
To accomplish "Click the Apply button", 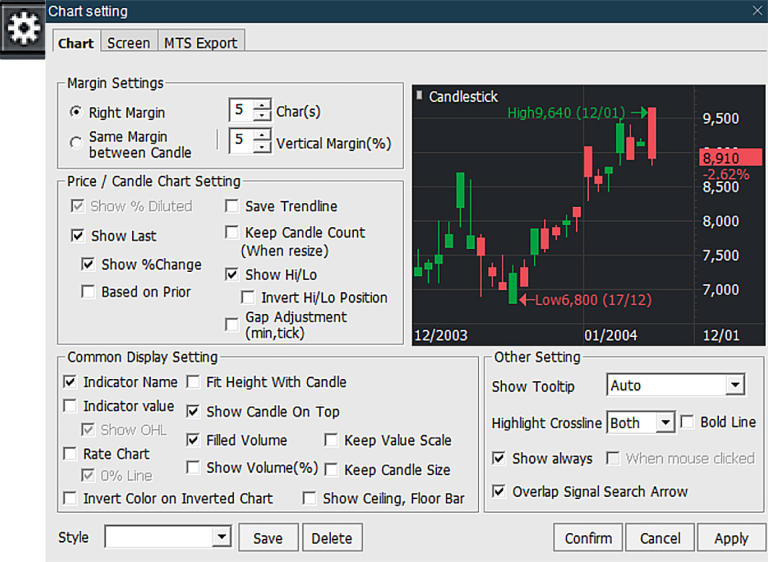I will click(730, 538).
